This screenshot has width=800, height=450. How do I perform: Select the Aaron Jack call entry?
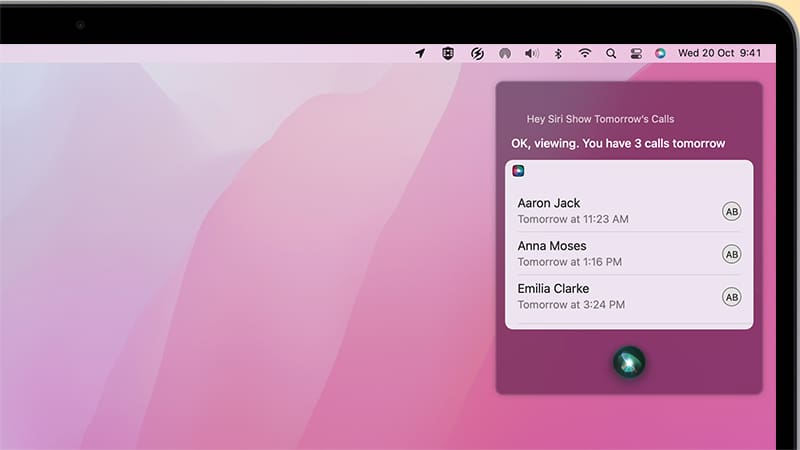coord(629,211)
